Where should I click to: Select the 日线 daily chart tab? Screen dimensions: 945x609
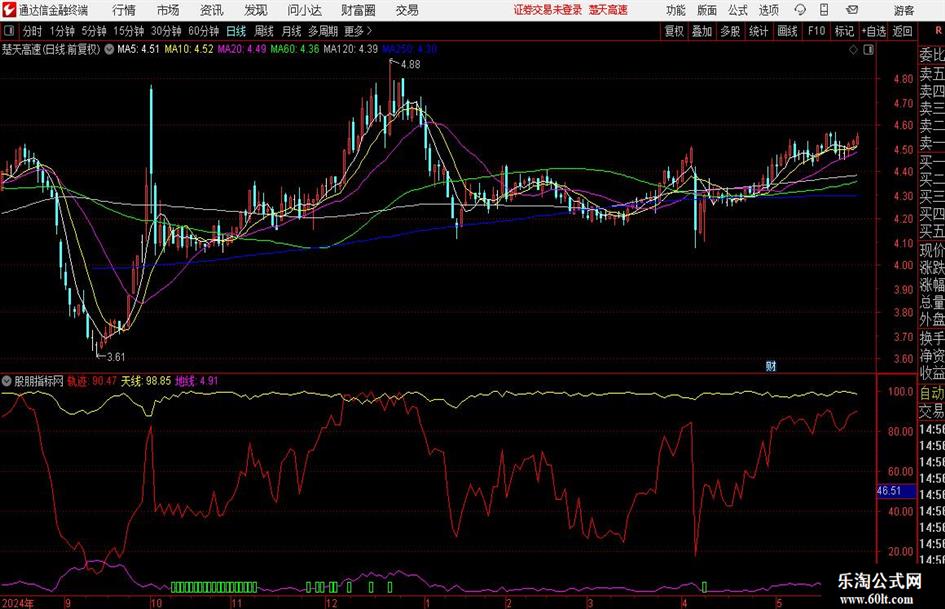(x=236, y=31)
